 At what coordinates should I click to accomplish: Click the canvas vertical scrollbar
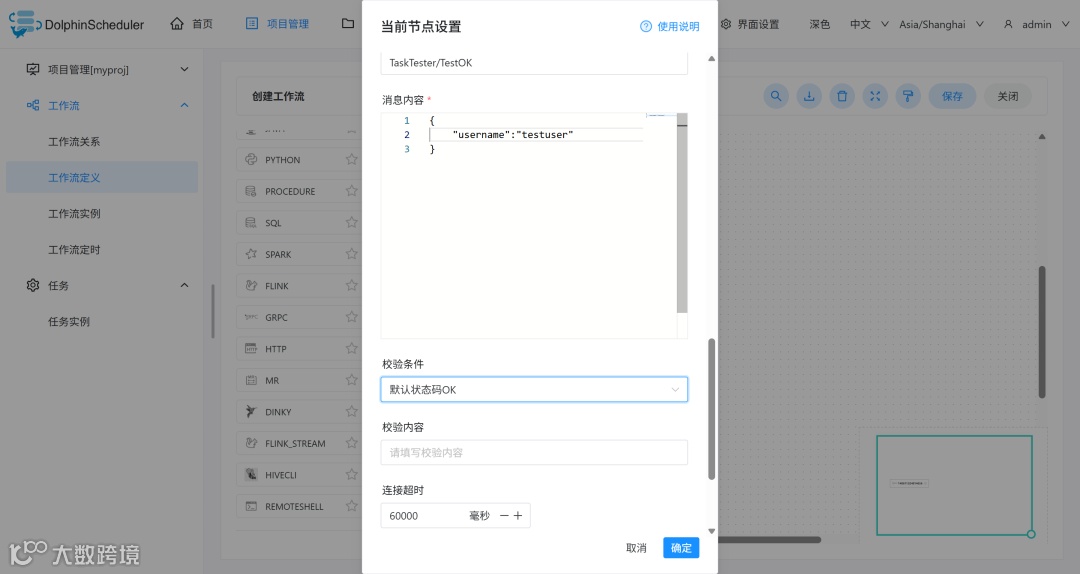1042,332
